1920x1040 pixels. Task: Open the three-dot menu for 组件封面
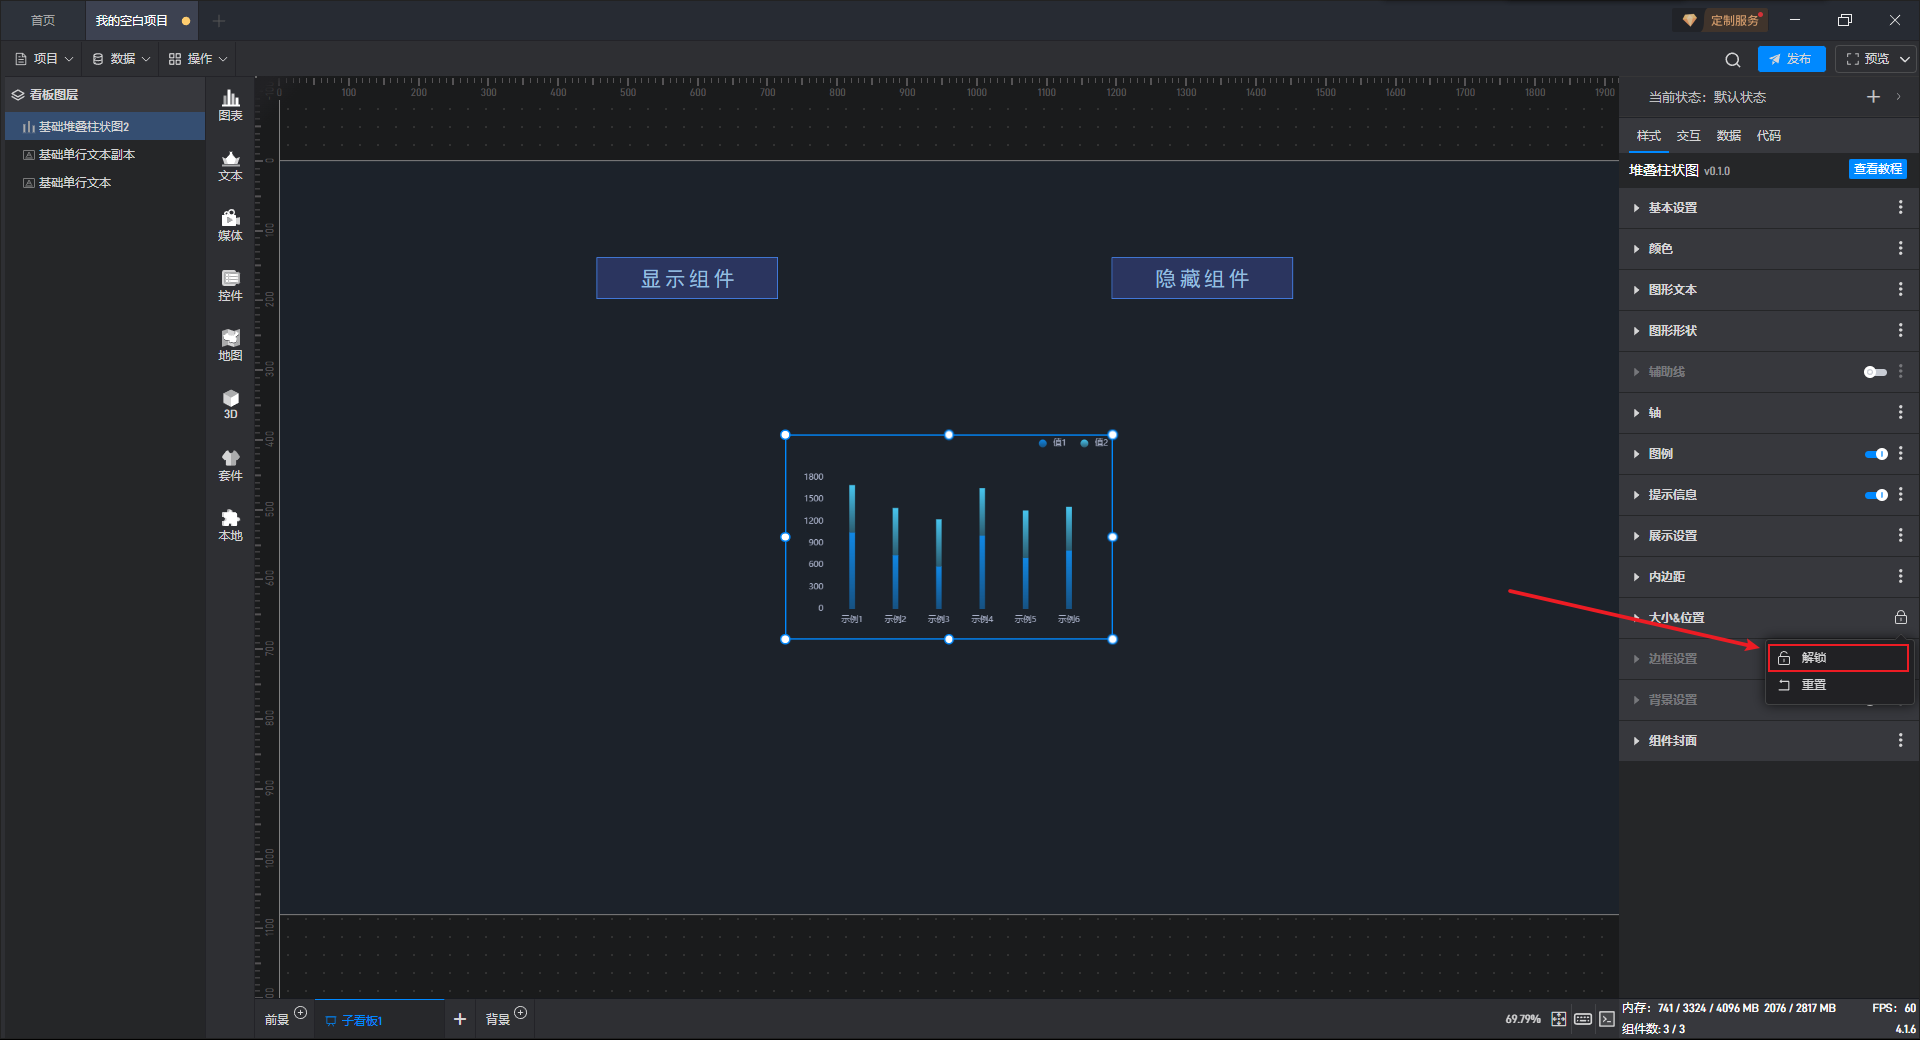tap(1900, 740)
